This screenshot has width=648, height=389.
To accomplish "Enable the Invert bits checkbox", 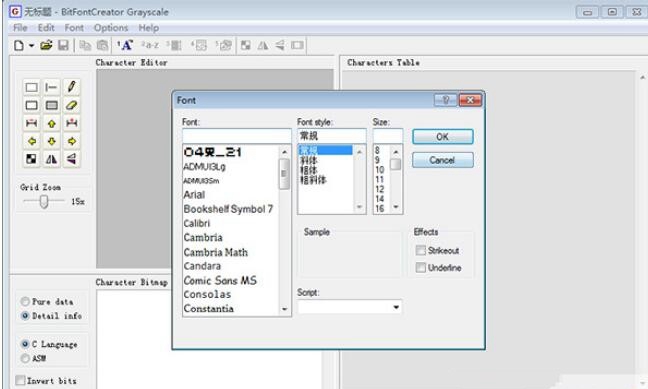I will [x=20, y=380].
